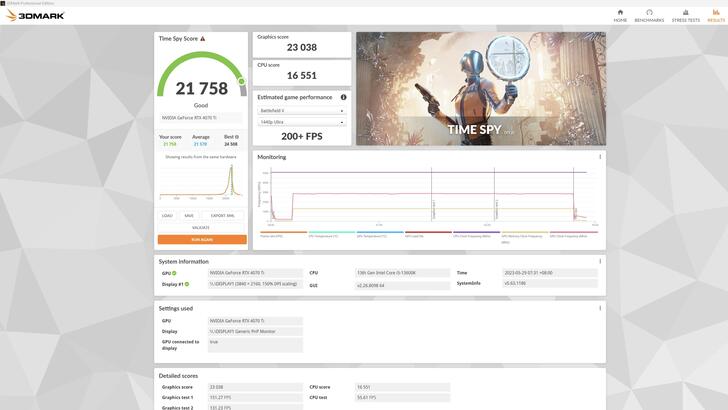Click the Time Spy banner image
Viewport: 728px width, 410px height.
pos(480,88)
